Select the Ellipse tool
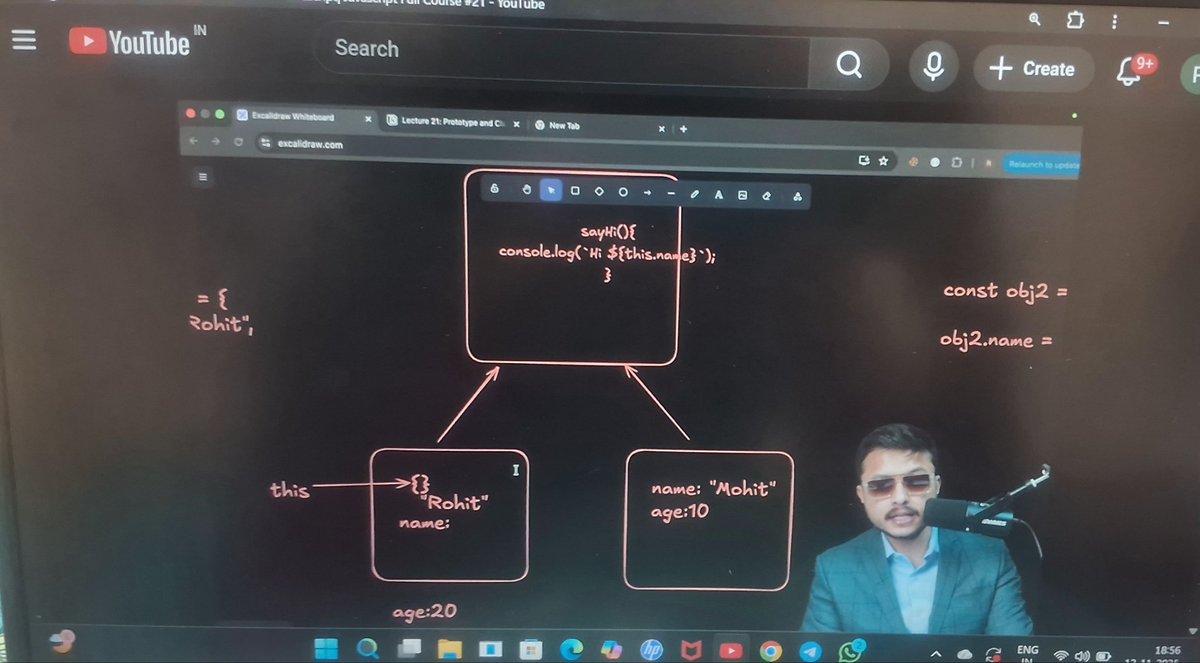The height and width of the screenshot is (663, 1200). click(623, 191)
